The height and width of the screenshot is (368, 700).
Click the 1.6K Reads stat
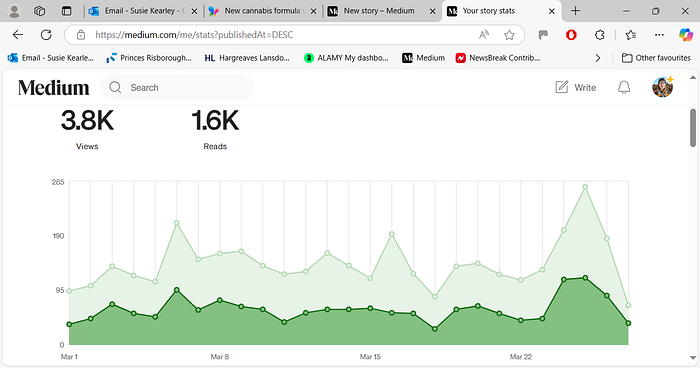click(x=215, y=130)
